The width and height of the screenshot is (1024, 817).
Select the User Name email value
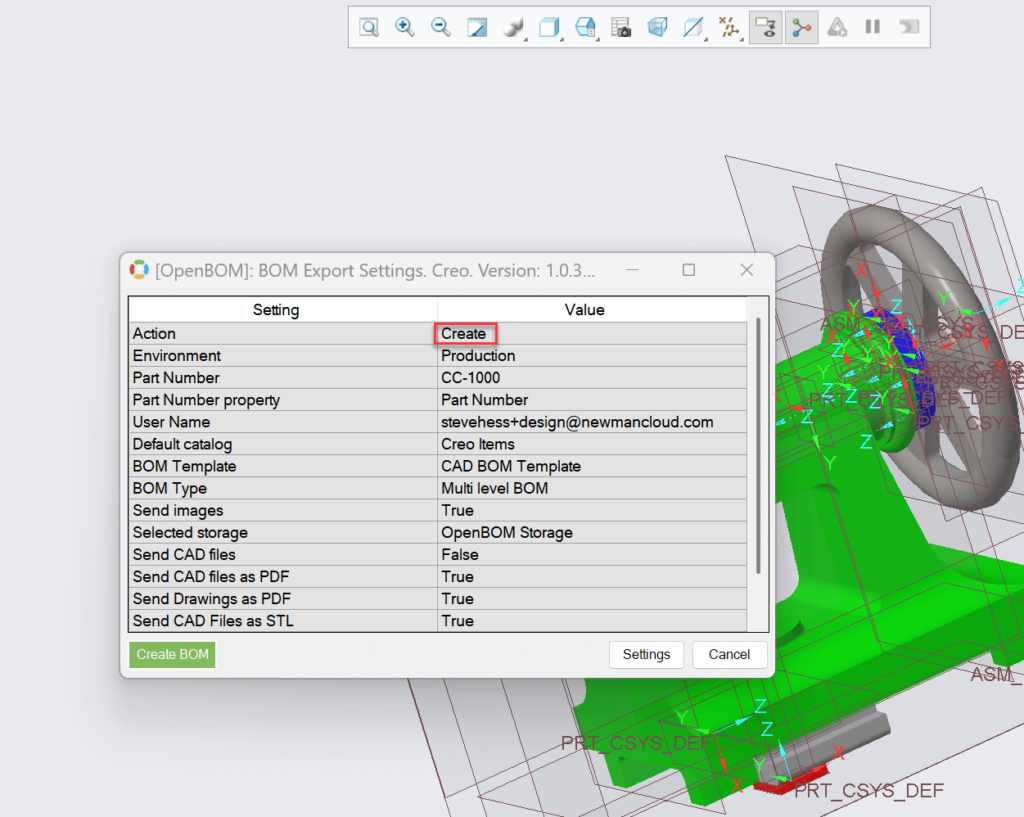(577, 423)
